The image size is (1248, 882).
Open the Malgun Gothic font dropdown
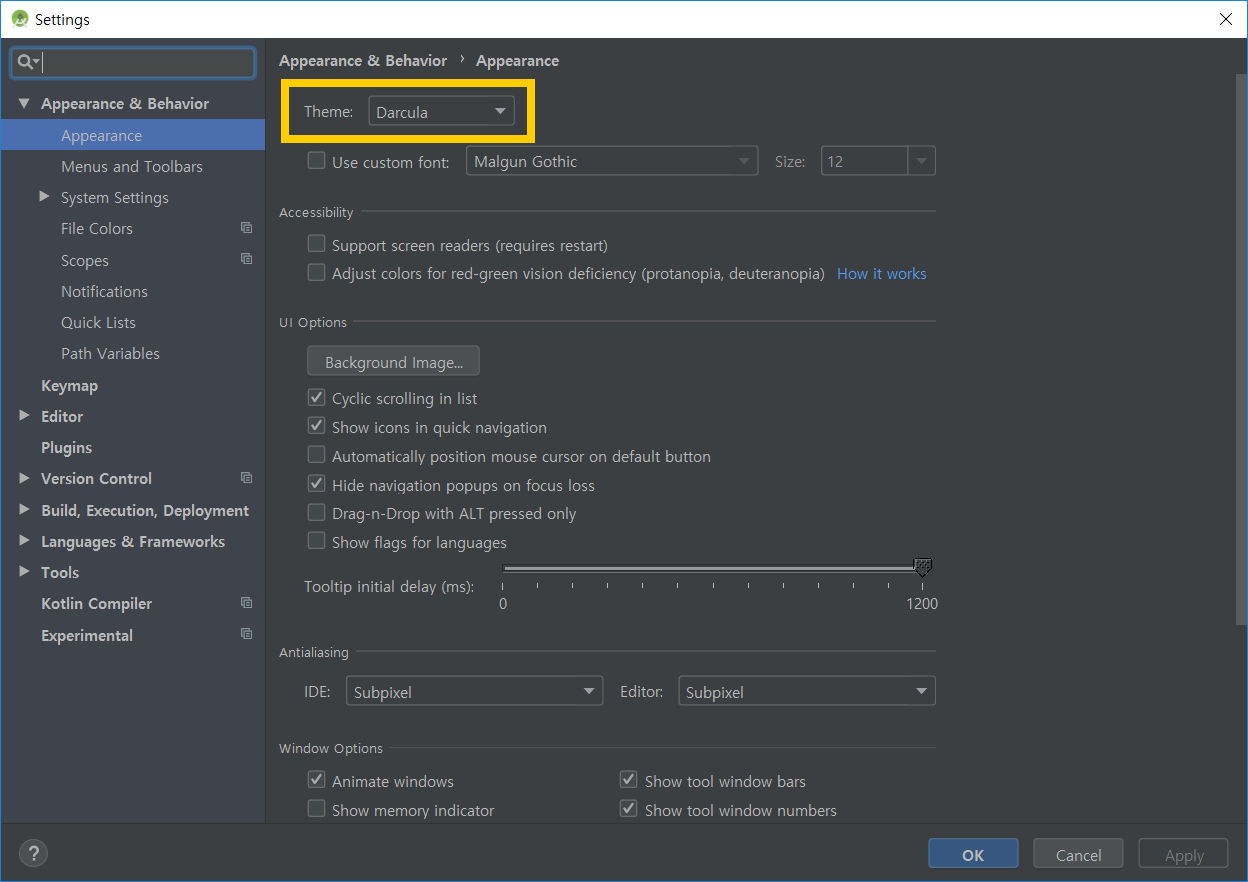click(612, 161)
